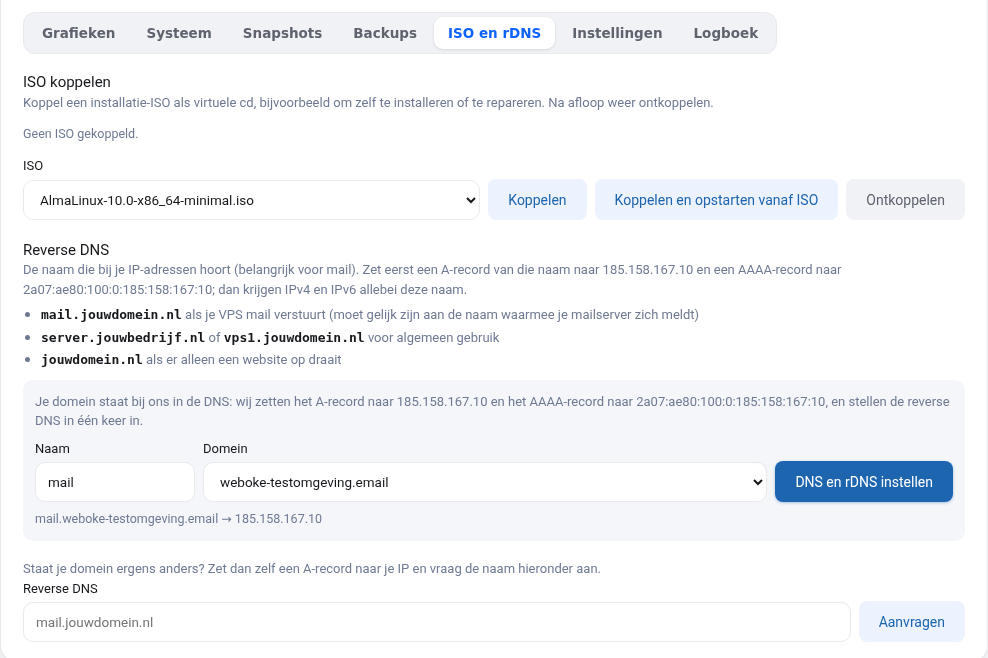988x658 pixels.
Task: Open the Grafieken tab
Action: 79,33
